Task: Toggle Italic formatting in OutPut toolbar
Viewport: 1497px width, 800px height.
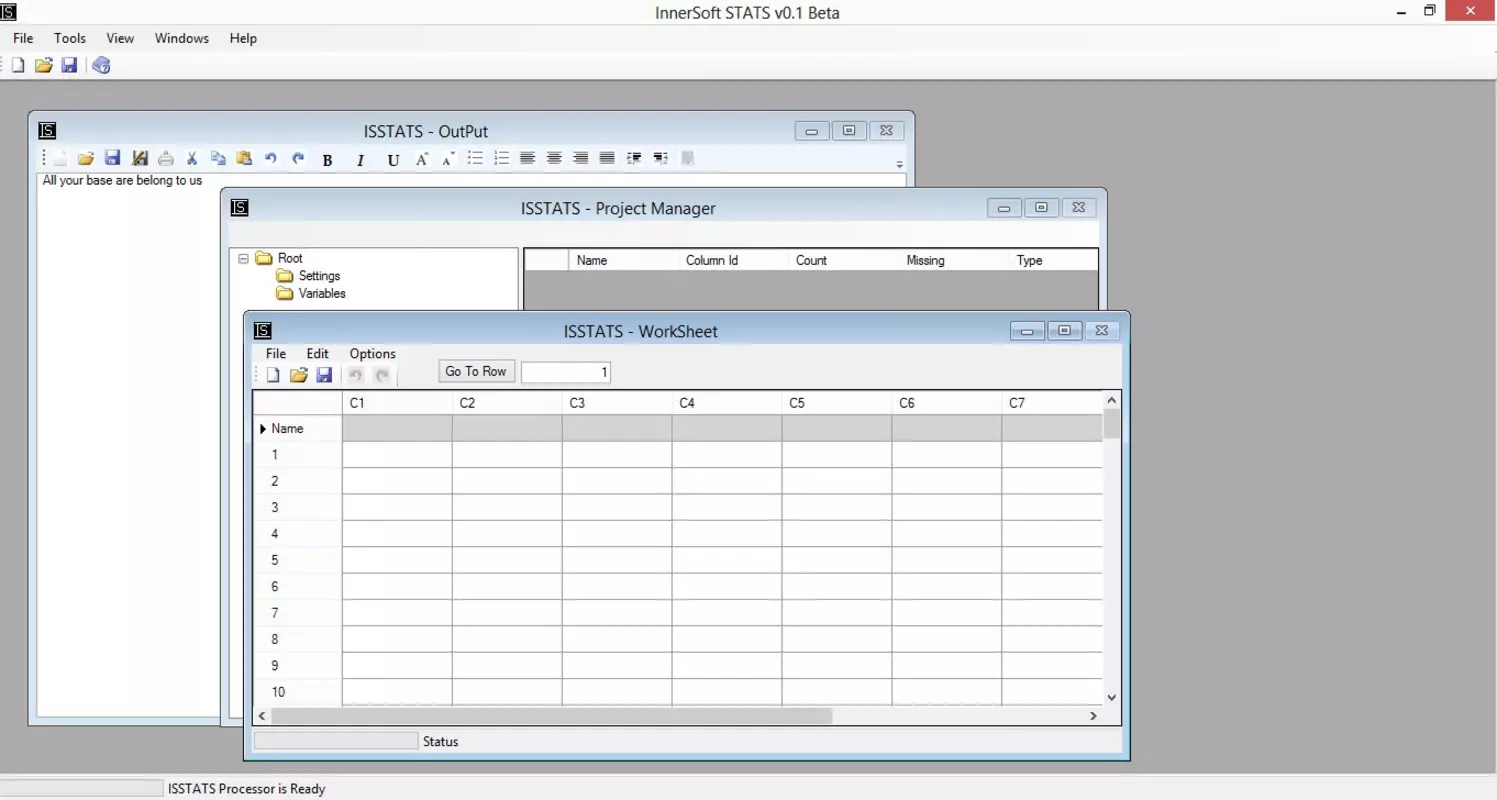Action: point(360,160)
